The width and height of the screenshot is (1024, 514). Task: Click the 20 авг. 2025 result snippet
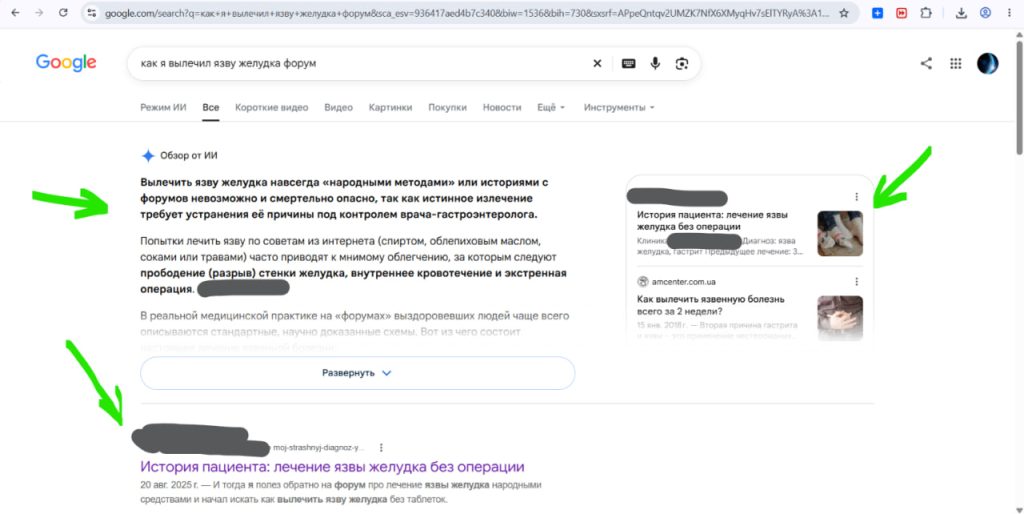click(341, 492)
